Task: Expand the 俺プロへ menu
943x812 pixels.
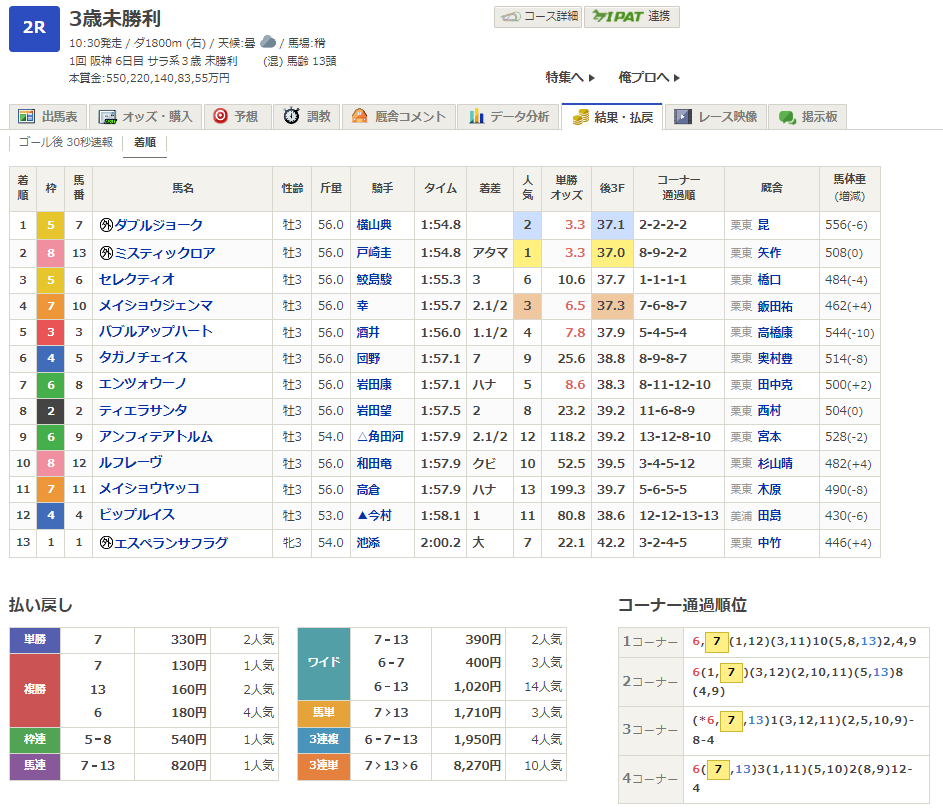Action: pyautogui.click(x=648, y=77)
